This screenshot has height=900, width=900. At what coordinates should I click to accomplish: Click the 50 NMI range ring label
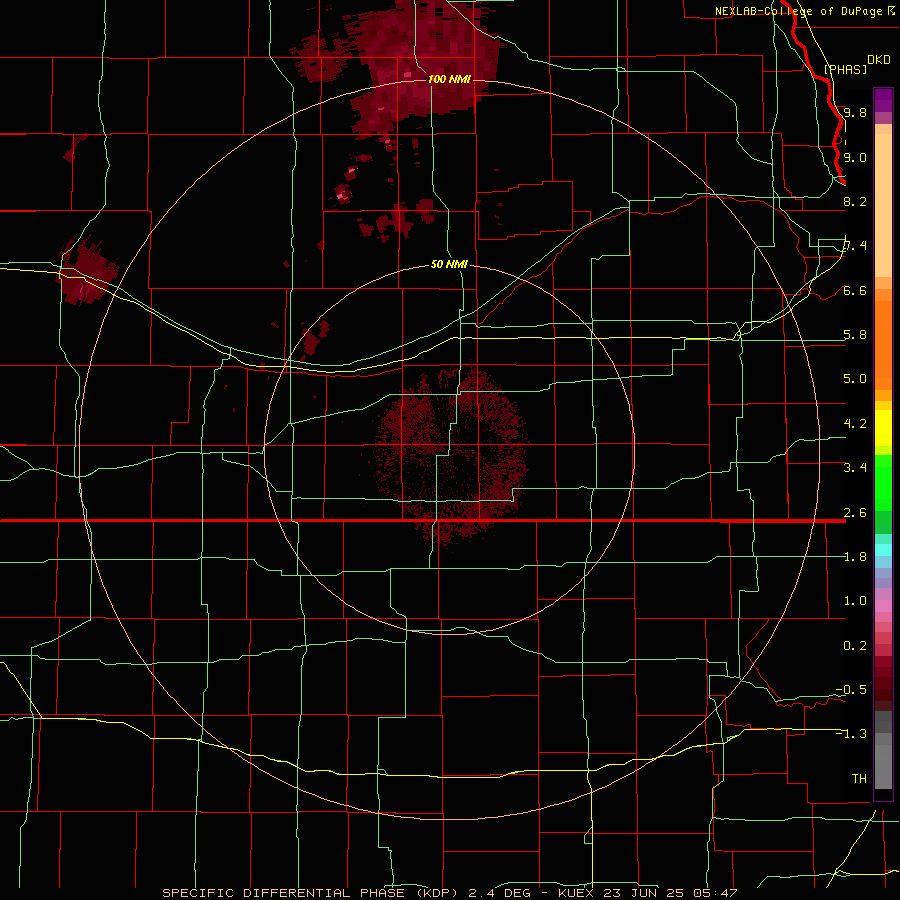point(449,264)
